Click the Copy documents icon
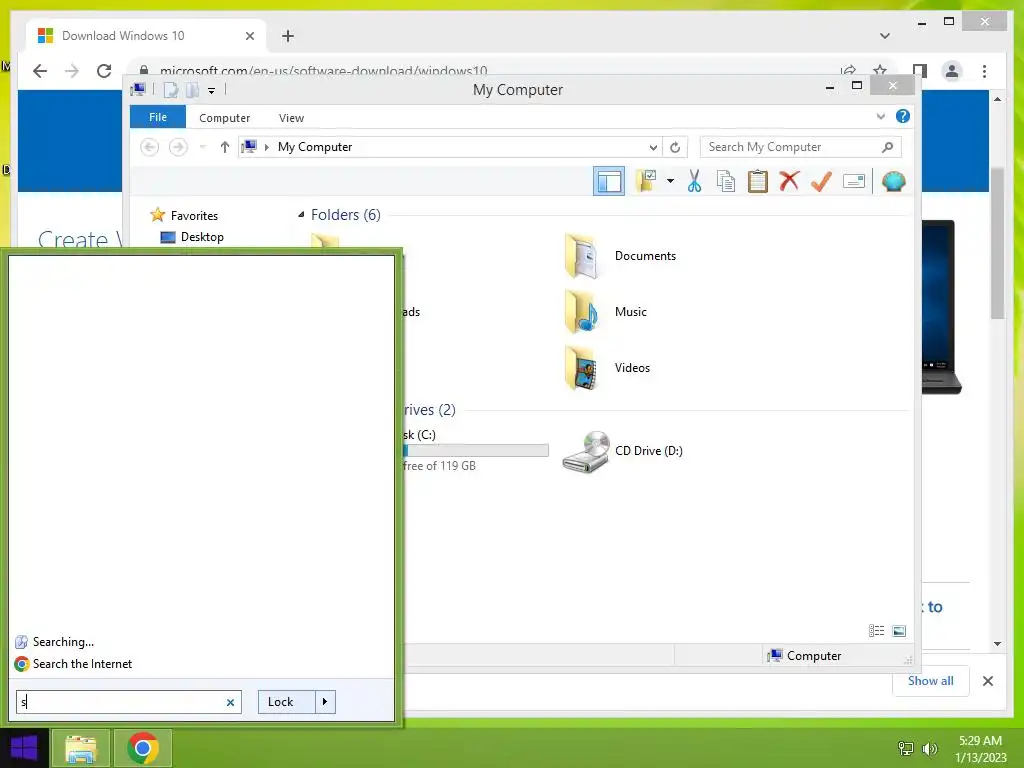This screenshot has width=1024, height=768. click(726, 181)
